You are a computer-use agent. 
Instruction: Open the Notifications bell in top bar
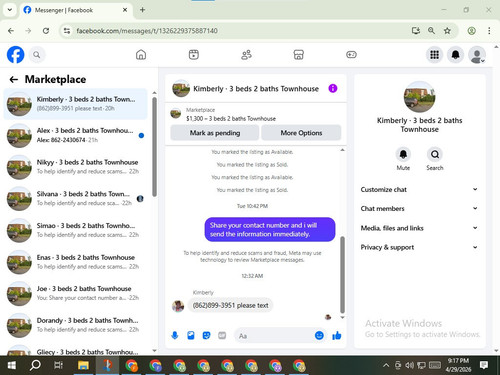[x=455, y=55]
